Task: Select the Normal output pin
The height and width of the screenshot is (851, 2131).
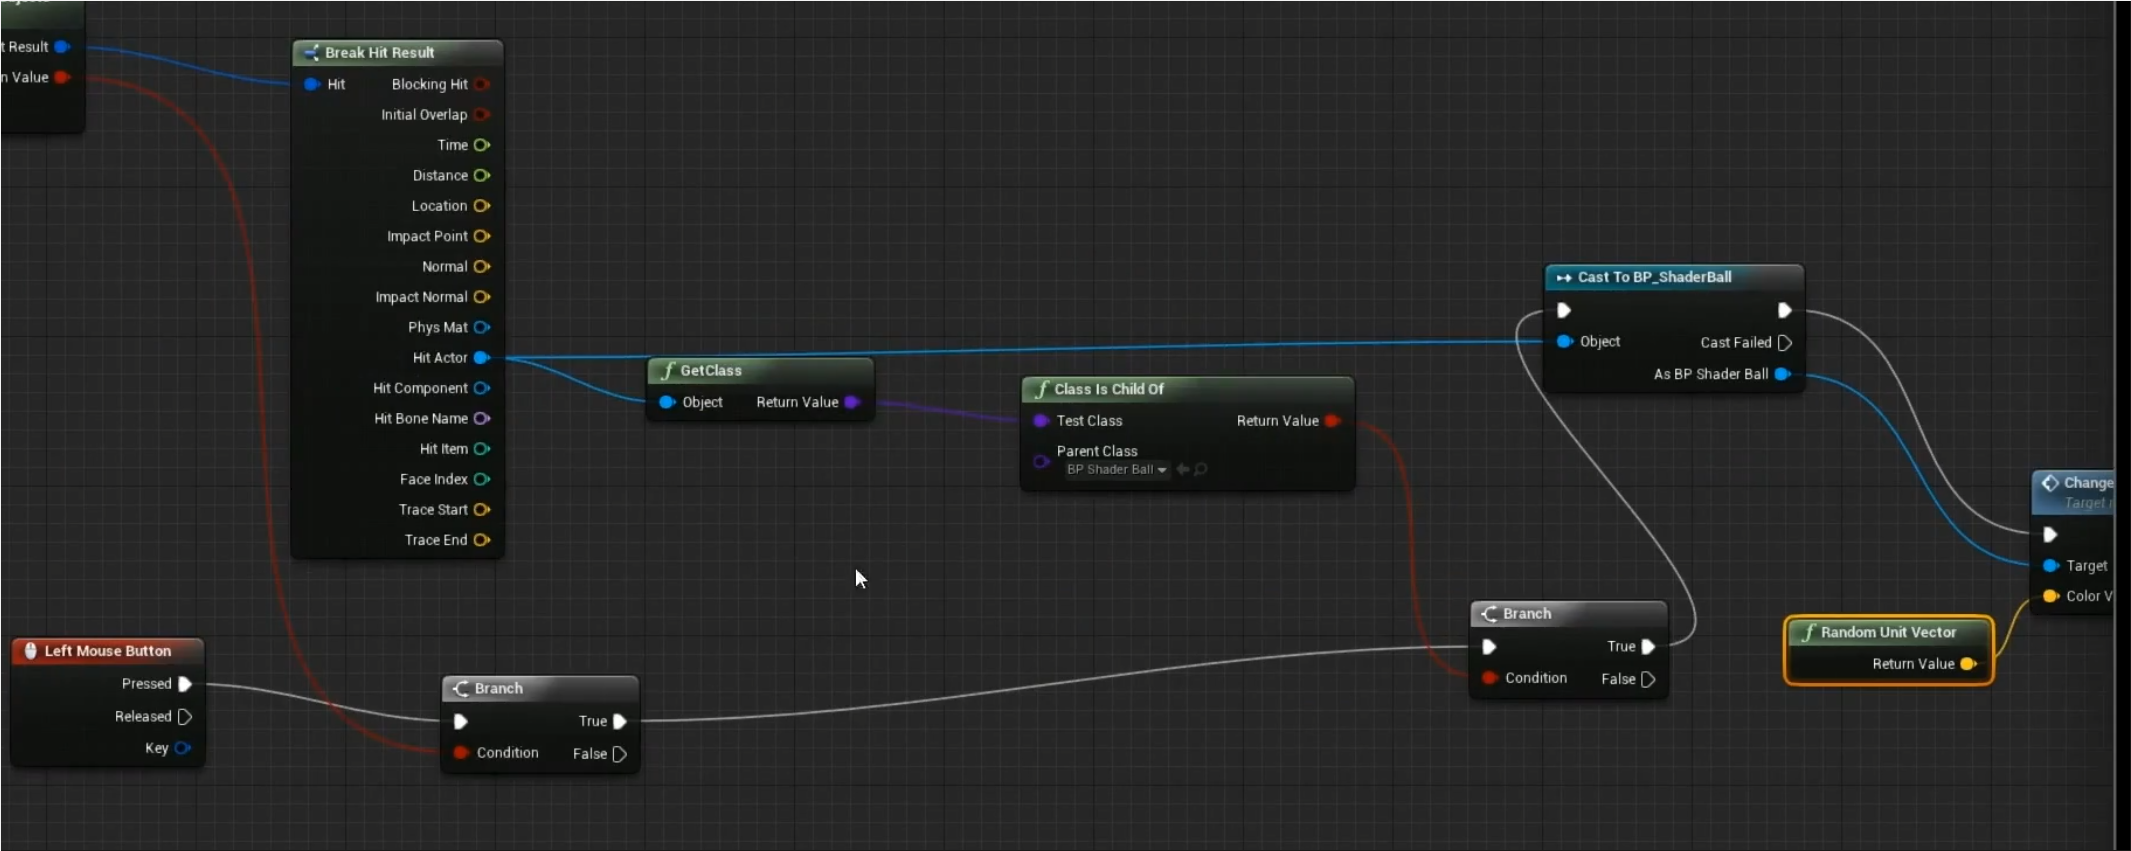Action: click(x=482, y=267)
